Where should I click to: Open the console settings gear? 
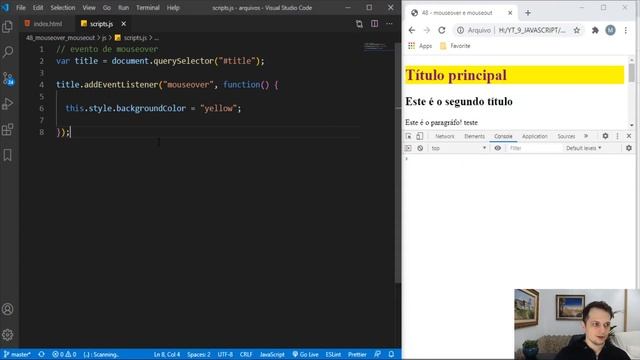[x=629, y=148]
